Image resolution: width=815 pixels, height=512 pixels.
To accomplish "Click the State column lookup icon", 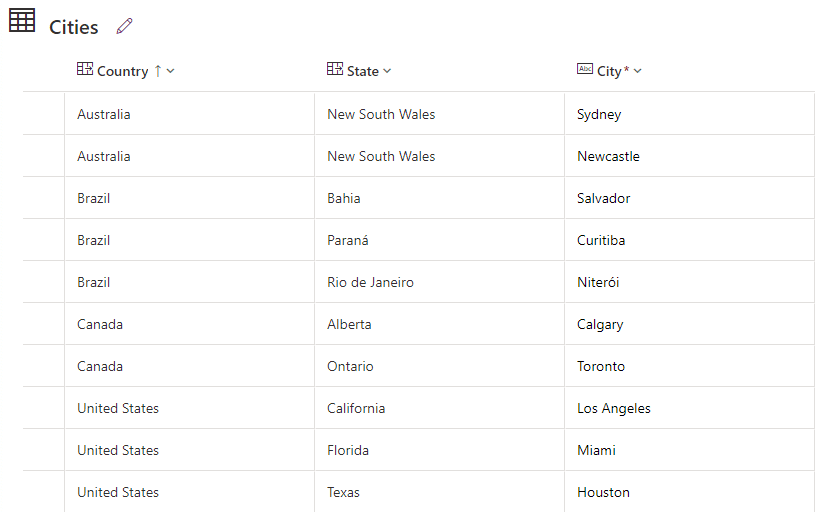I will point(335,69).
